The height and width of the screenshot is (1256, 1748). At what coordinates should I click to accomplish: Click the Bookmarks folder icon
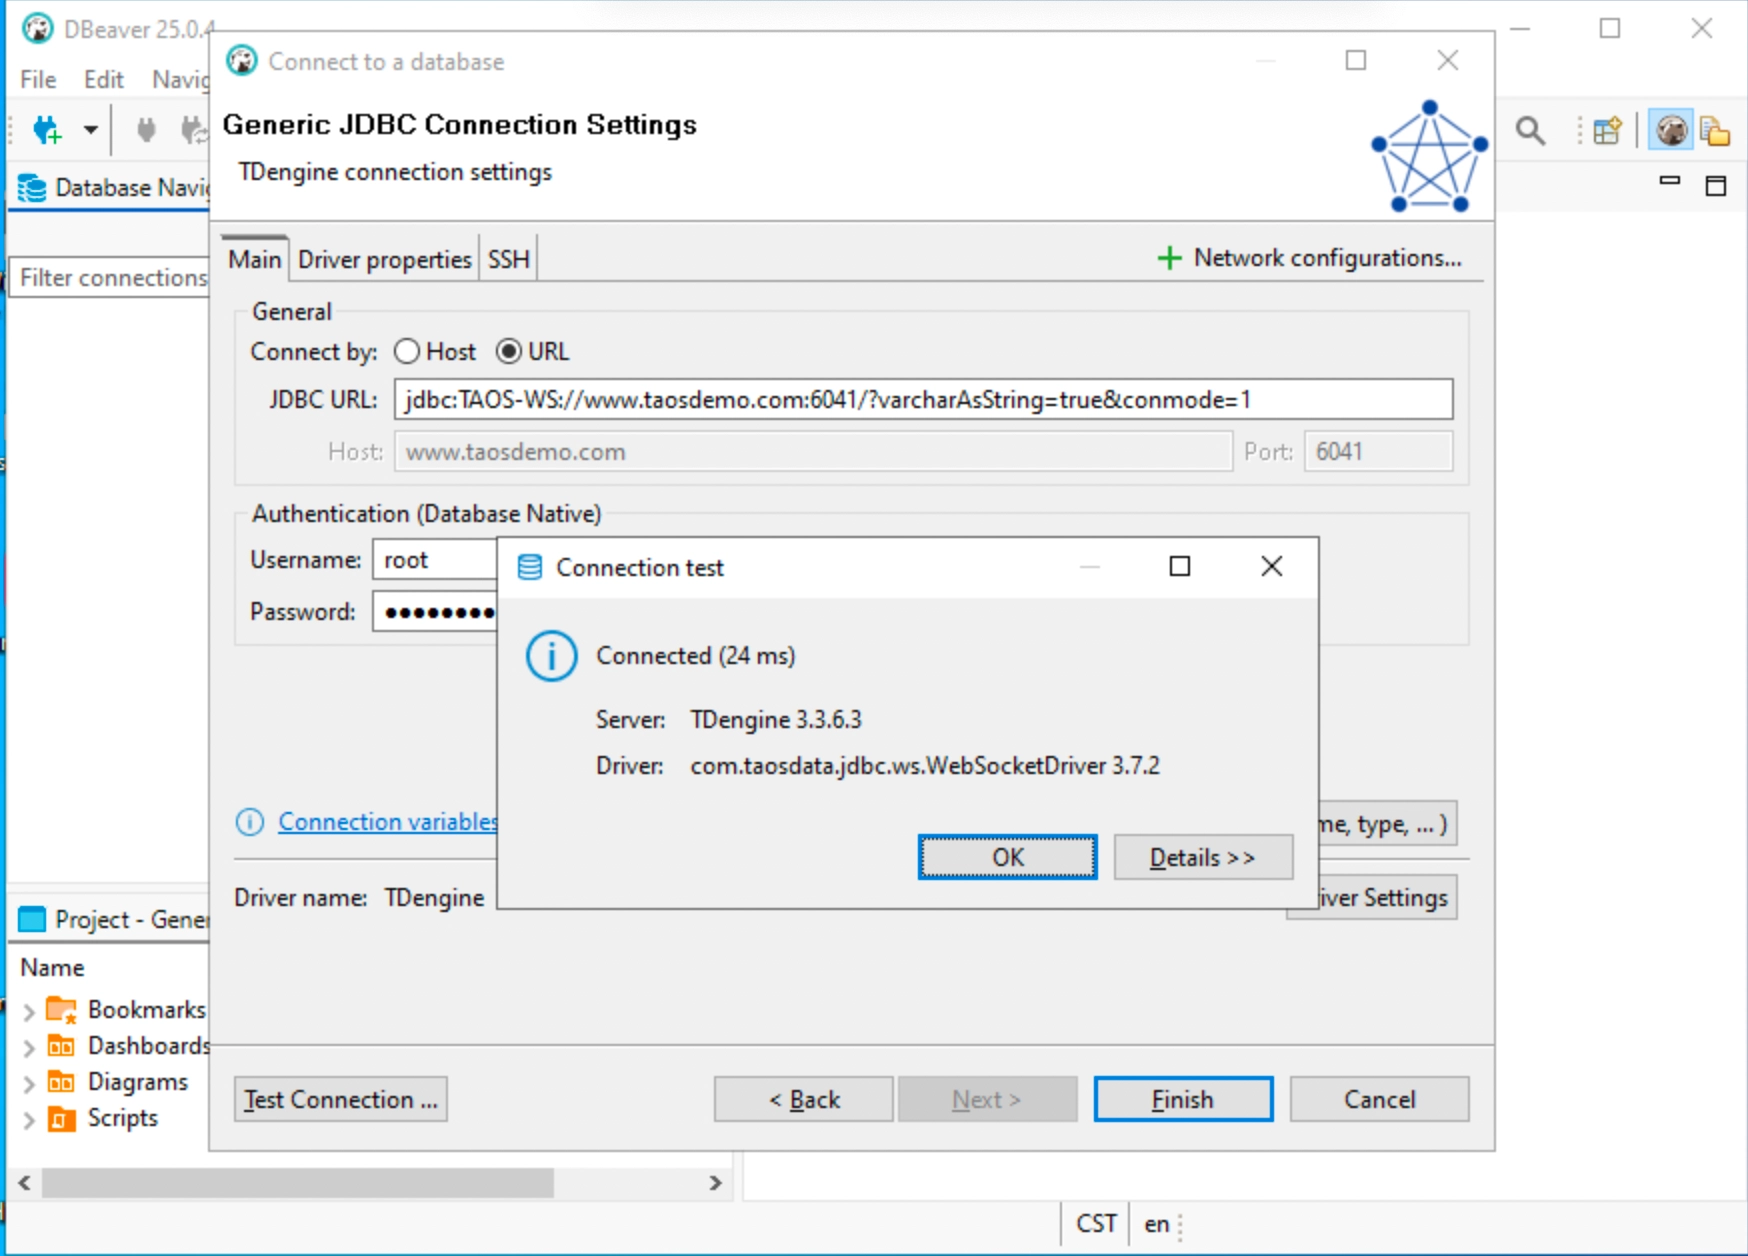[61, 1010]
